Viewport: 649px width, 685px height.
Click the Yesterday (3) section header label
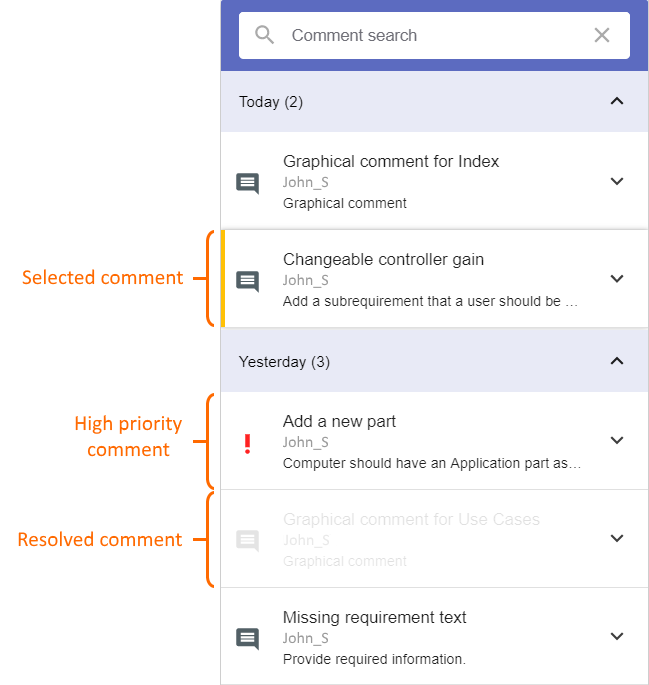click(284, 361)
